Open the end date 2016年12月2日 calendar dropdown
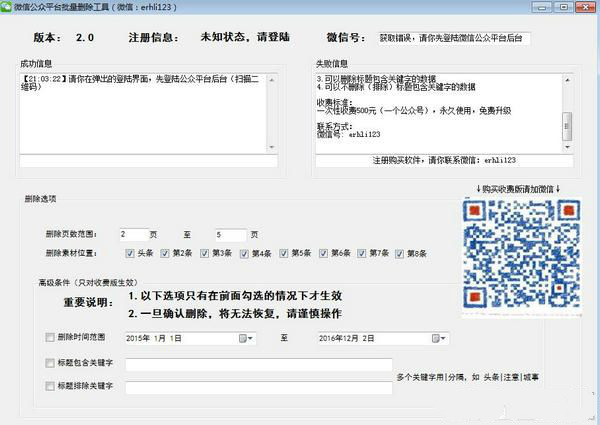The image size is (600, 425). [439, 339]
